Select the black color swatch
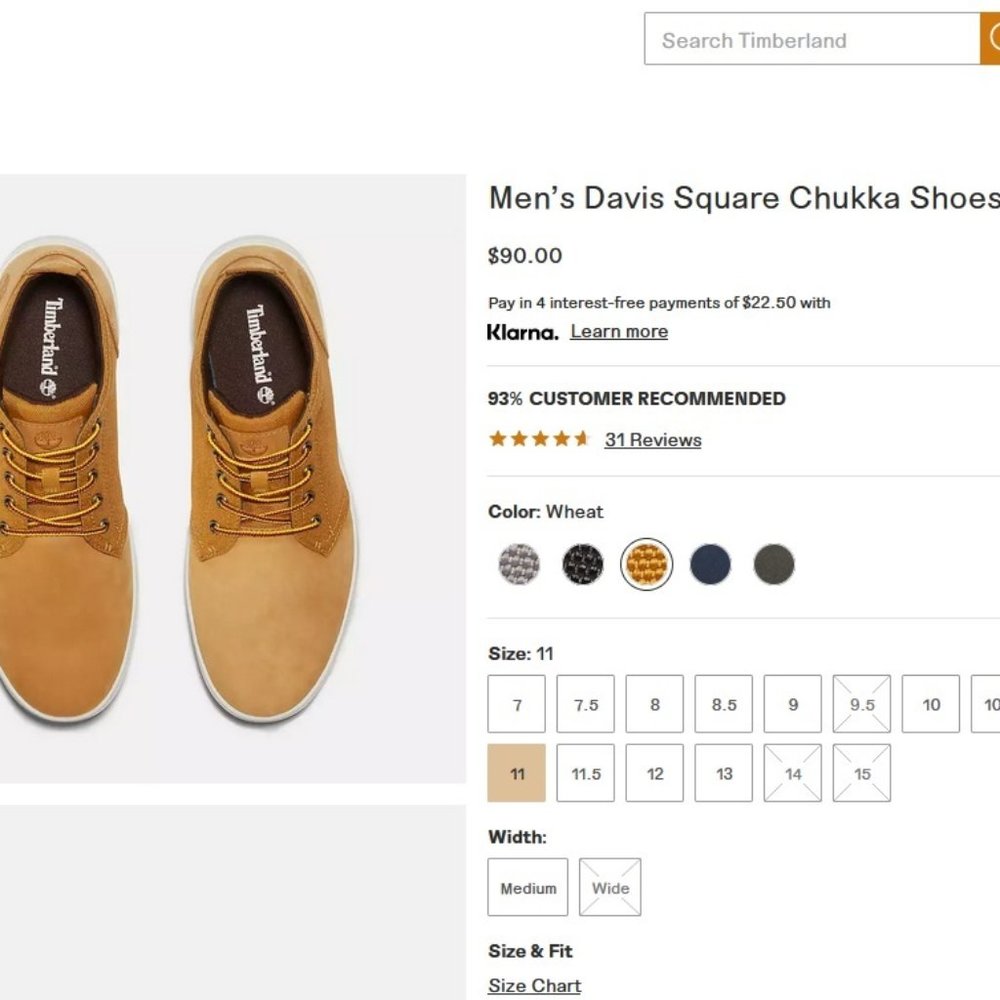 pyautogui.click(x=582, y=563)
